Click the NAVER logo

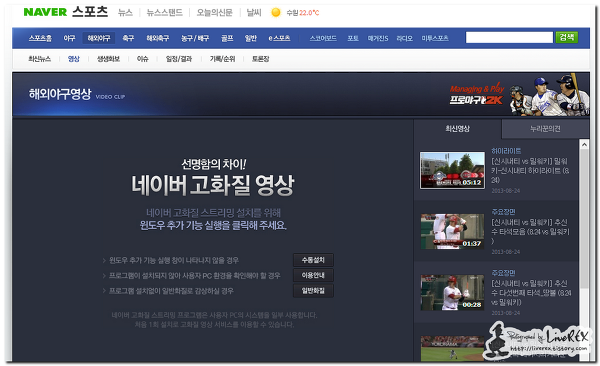coord(45,12)
